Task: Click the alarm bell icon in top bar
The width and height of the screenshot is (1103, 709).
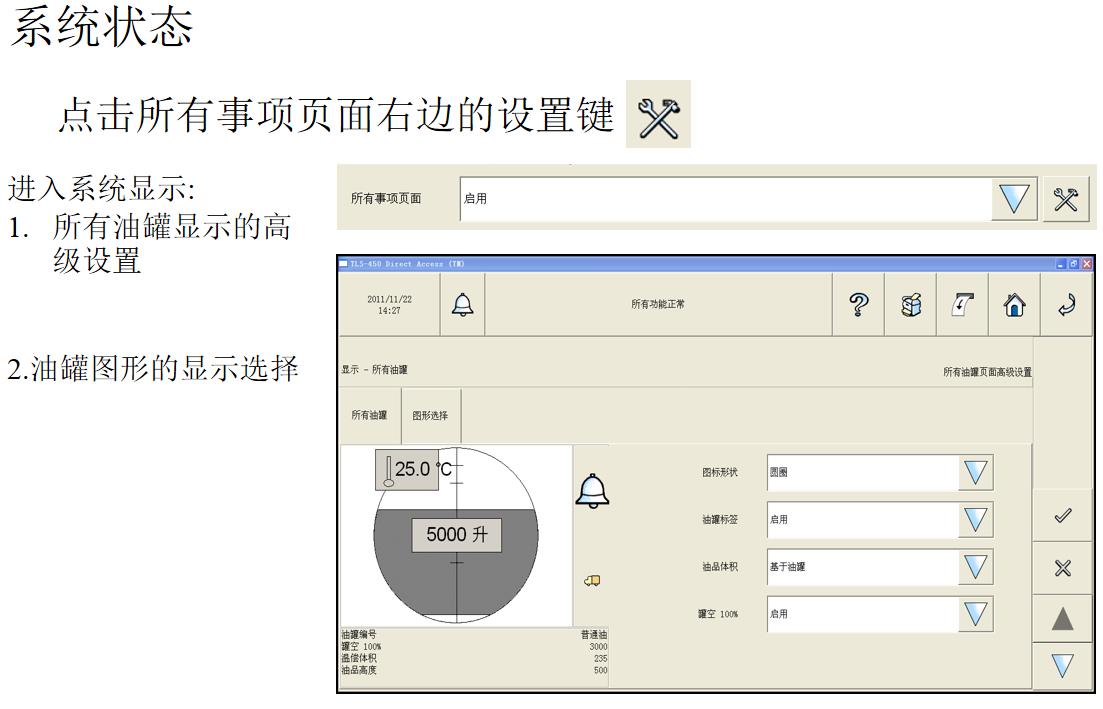Action: (462, 305)
